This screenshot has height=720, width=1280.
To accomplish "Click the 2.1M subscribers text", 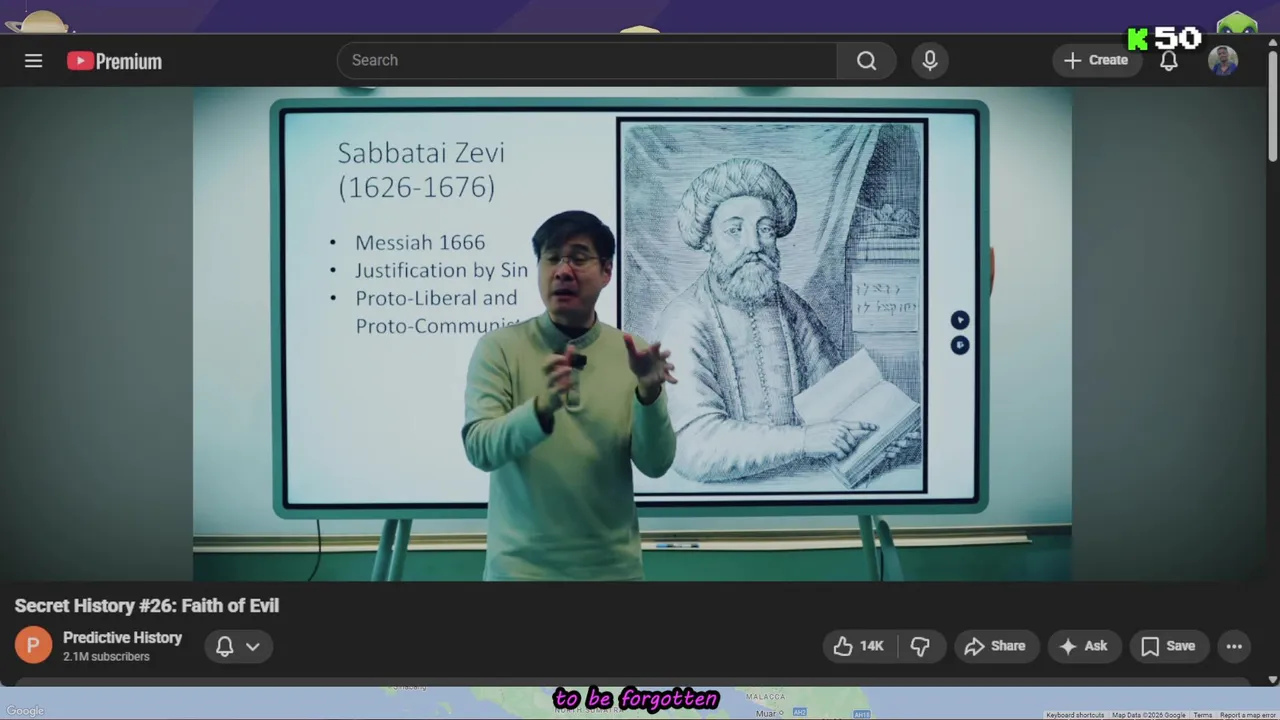I will [106, 657].
